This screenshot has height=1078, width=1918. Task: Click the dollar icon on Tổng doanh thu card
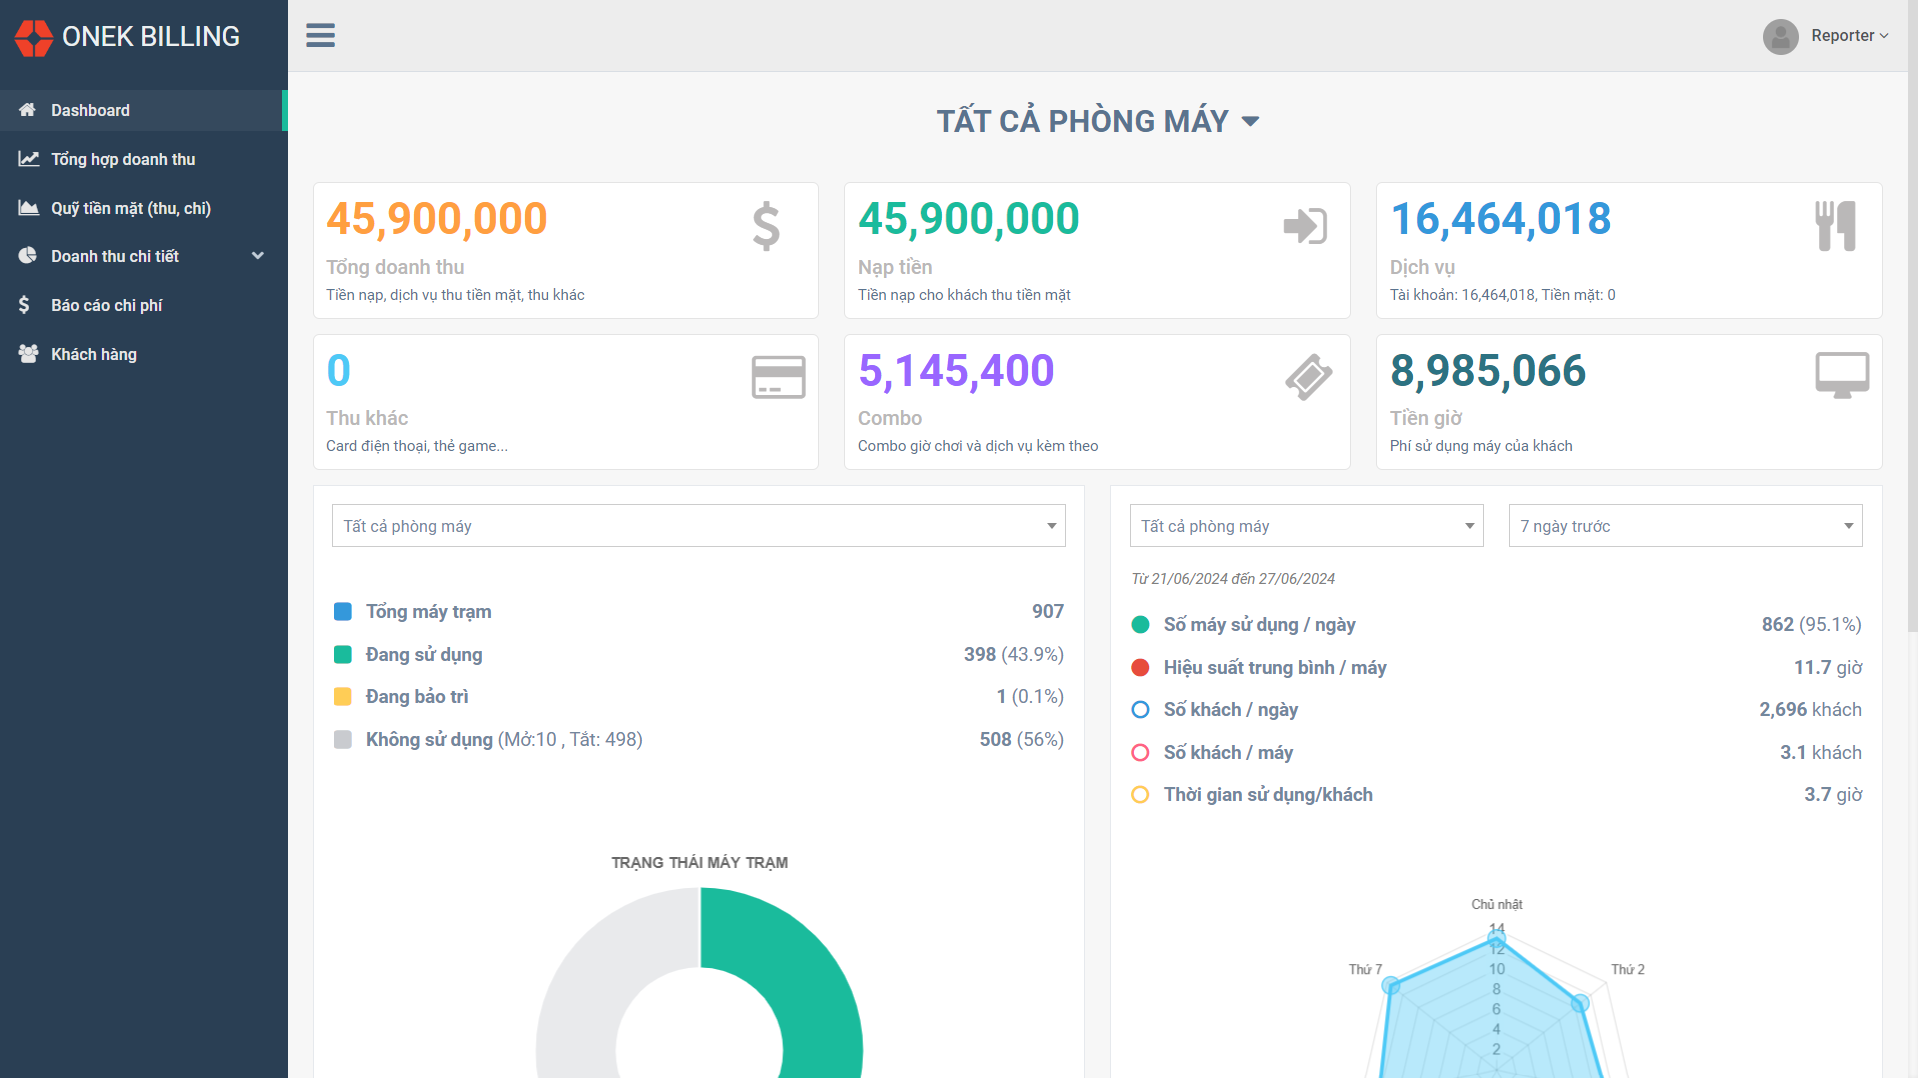tap(766, 226)
